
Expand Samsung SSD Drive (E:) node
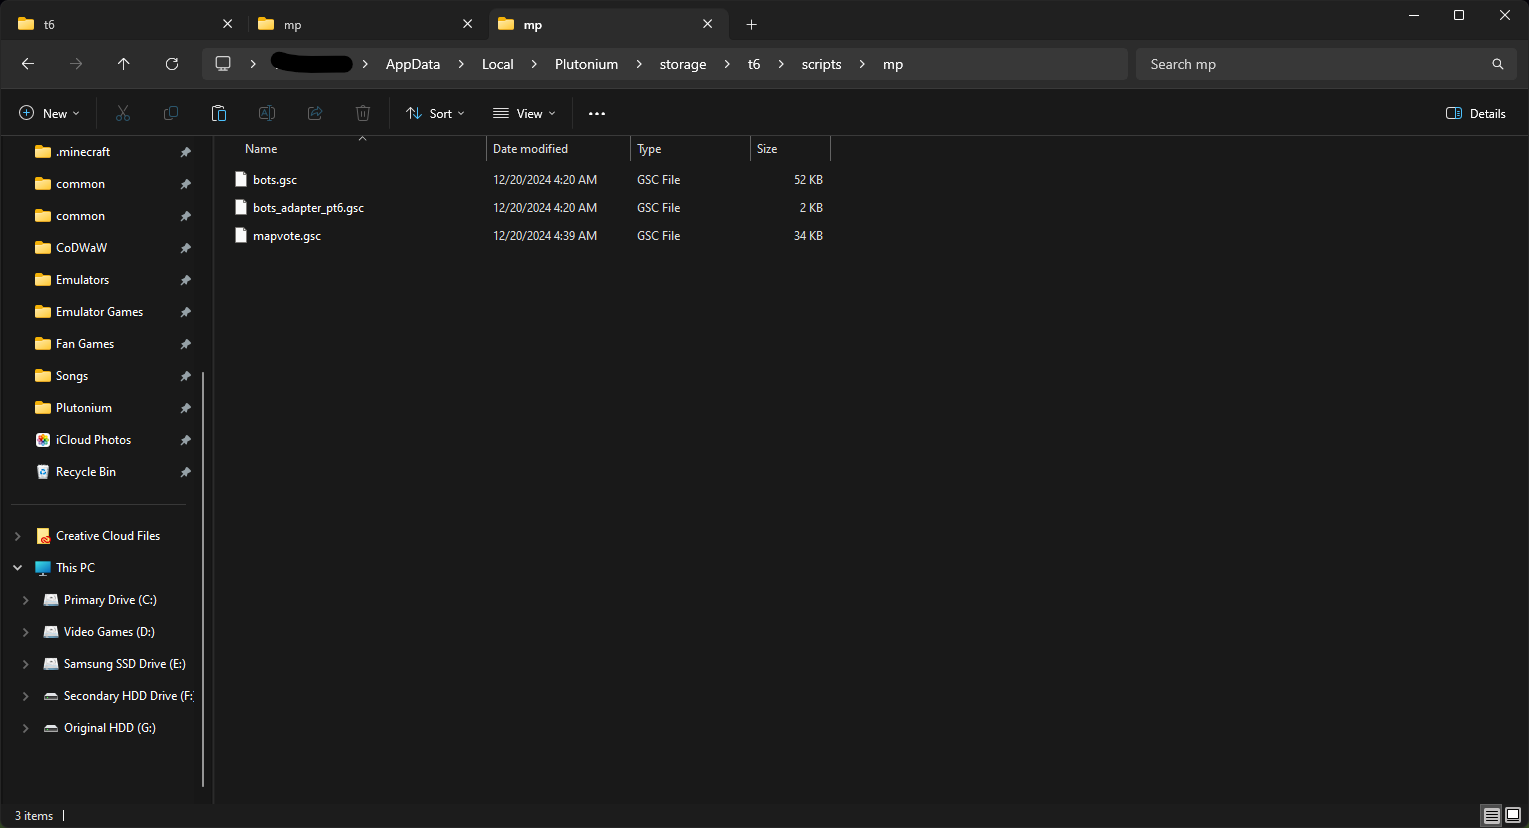[x=26, y=664]
